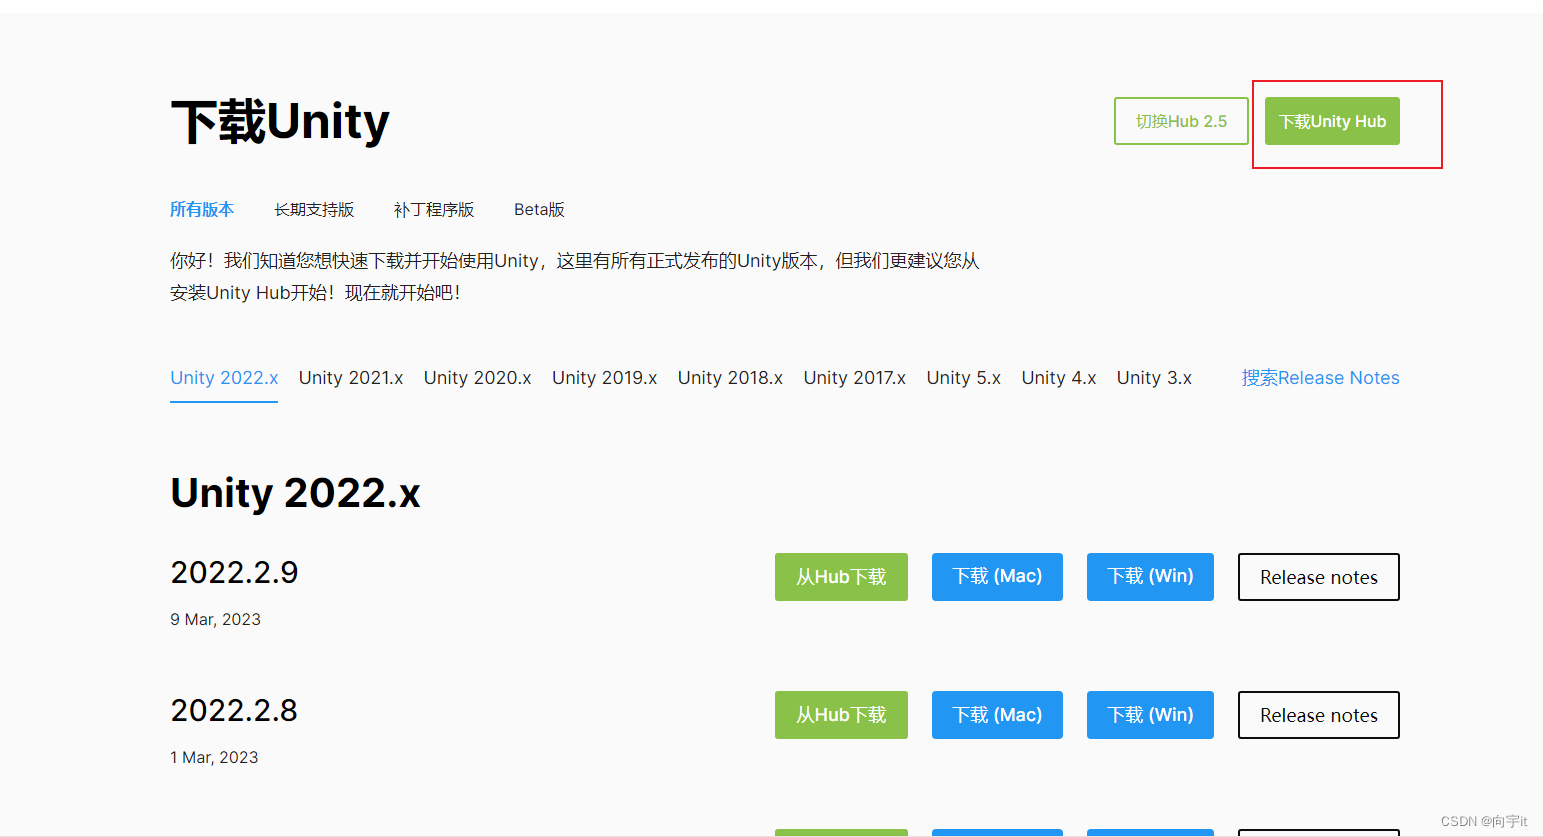Select the Unity 4.x tab

pyautogui.click(x=1059, y=378)
